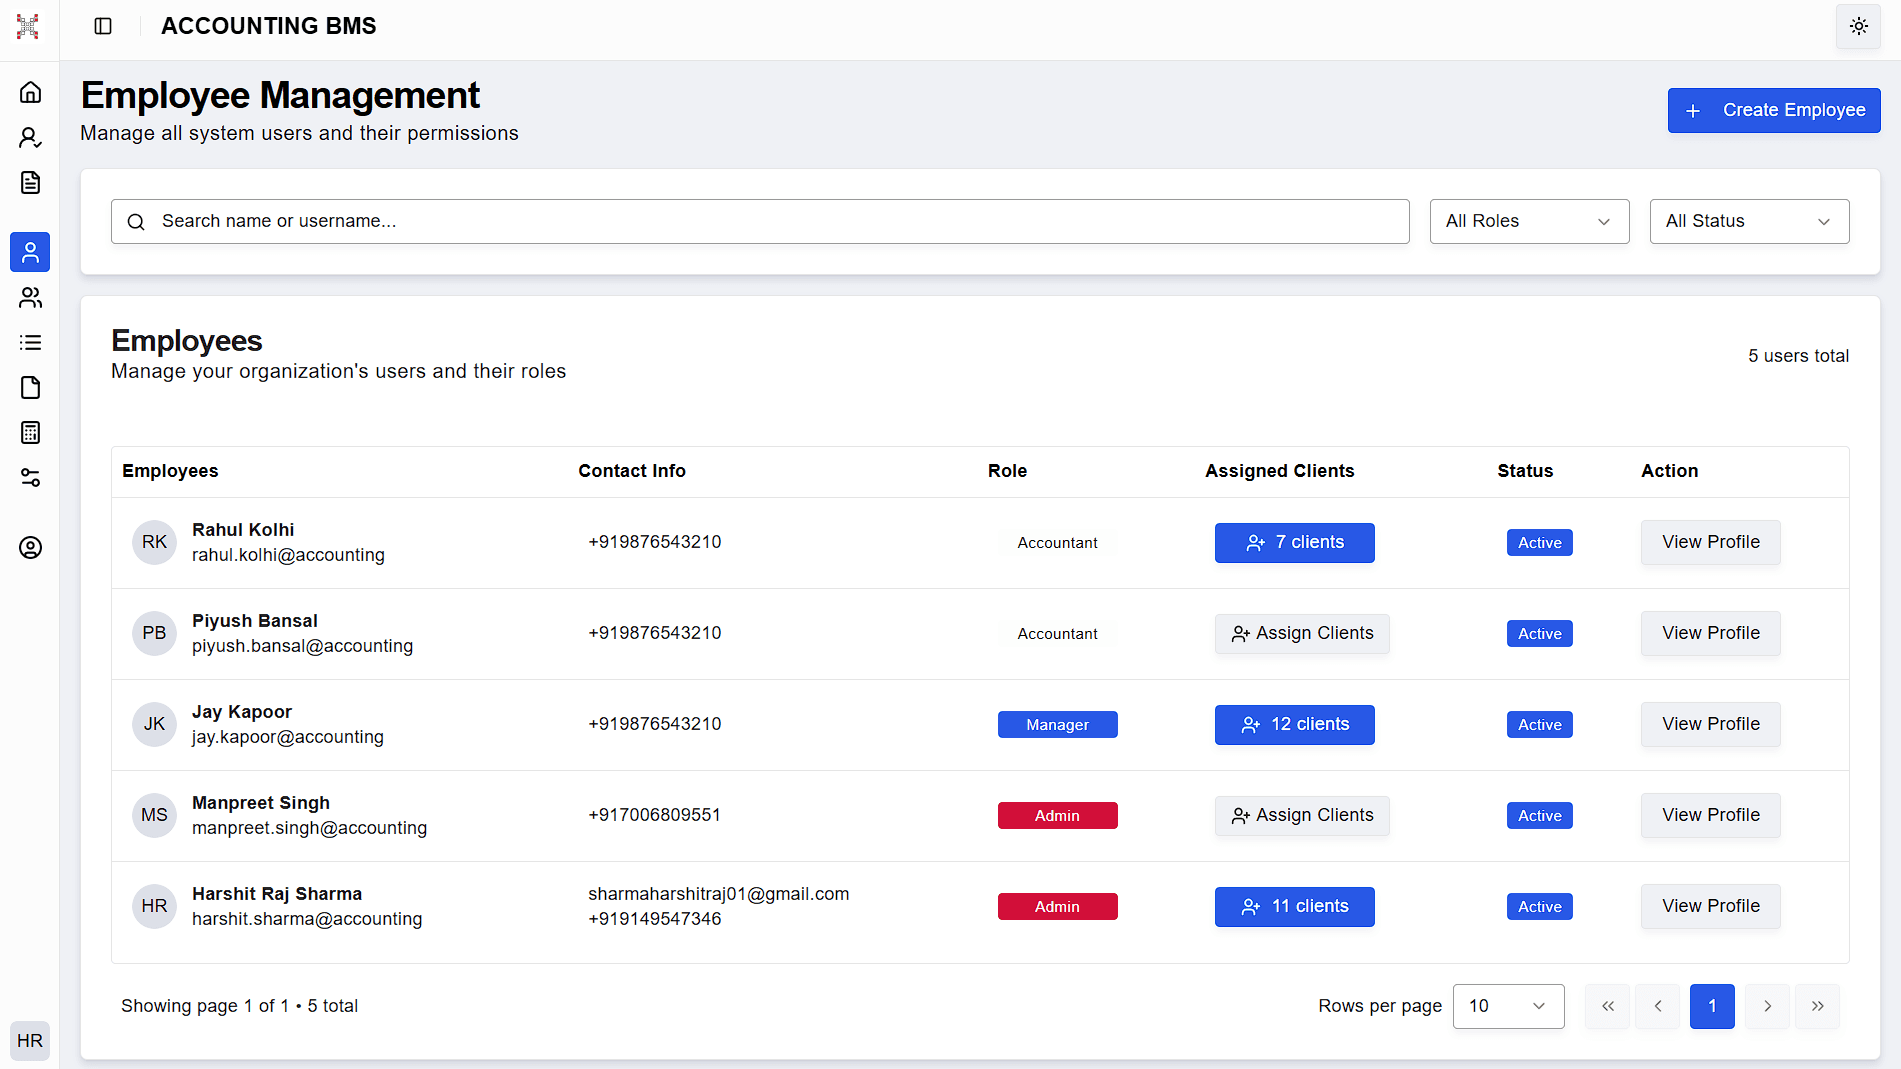Select page 1 in the pagination bar
The width and height of the screenshot is (1901, 1069).
pos(1712,1006)
